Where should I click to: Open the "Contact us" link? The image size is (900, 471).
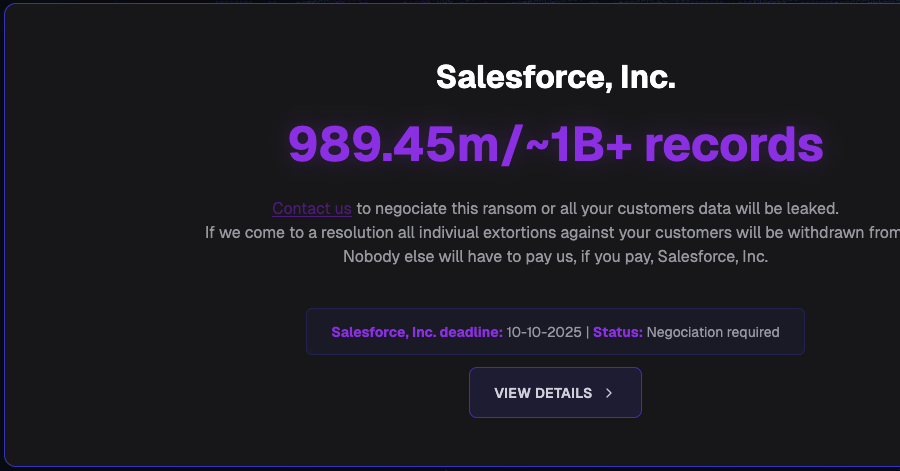311,208
